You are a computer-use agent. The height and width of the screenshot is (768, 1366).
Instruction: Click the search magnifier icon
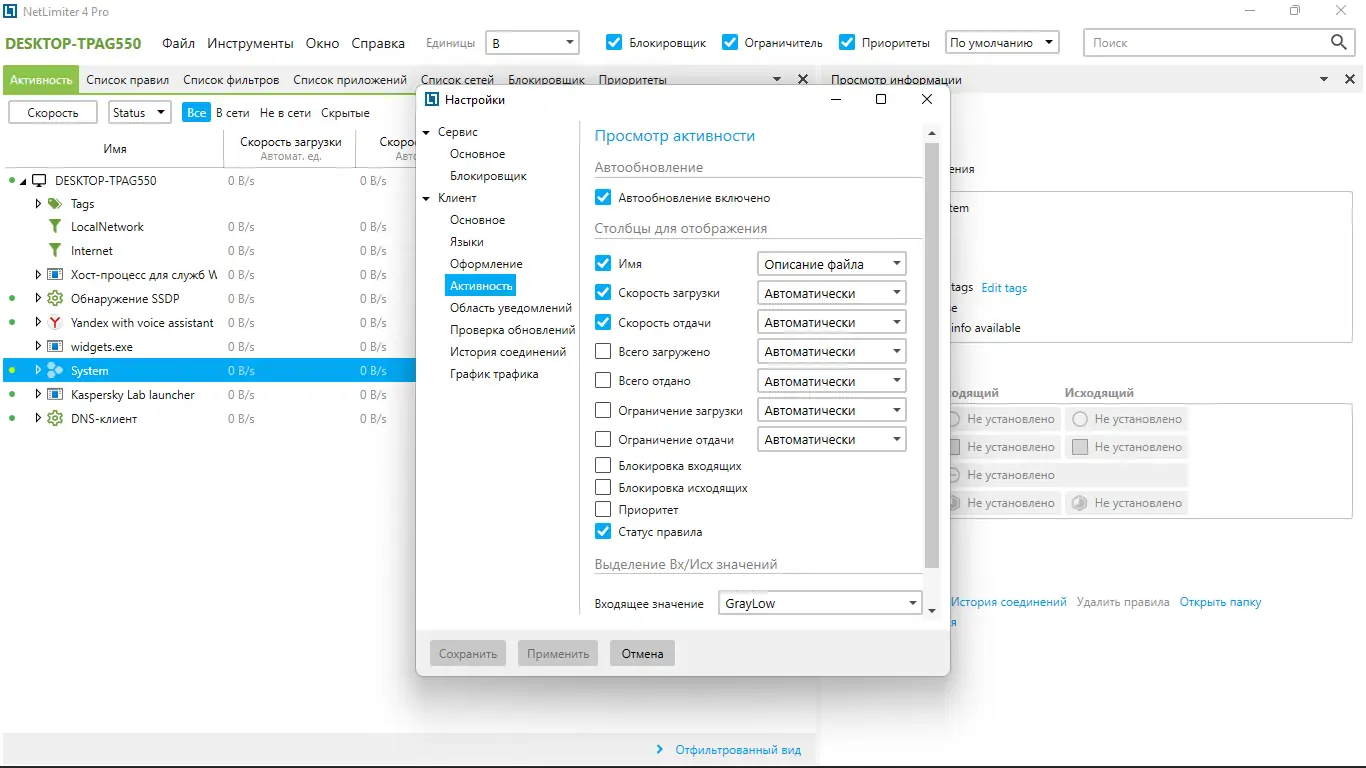1339,42
